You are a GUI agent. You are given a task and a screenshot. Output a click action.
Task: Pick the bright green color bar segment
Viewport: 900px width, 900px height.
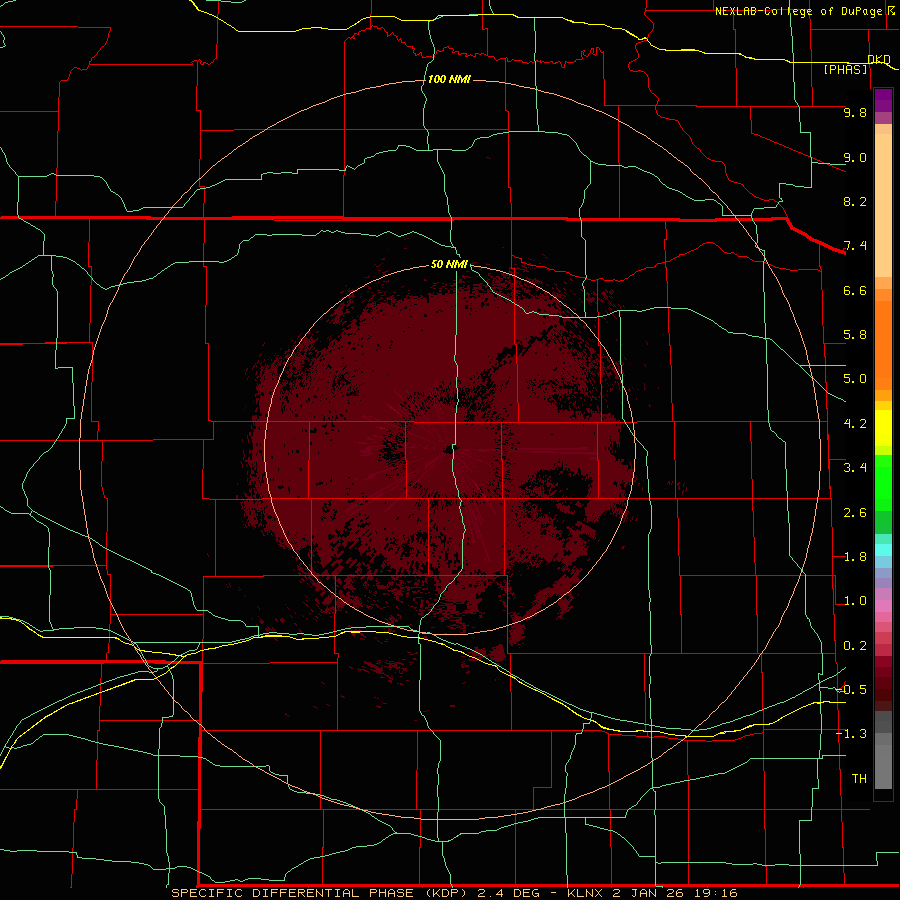click(x=883, y=483)
